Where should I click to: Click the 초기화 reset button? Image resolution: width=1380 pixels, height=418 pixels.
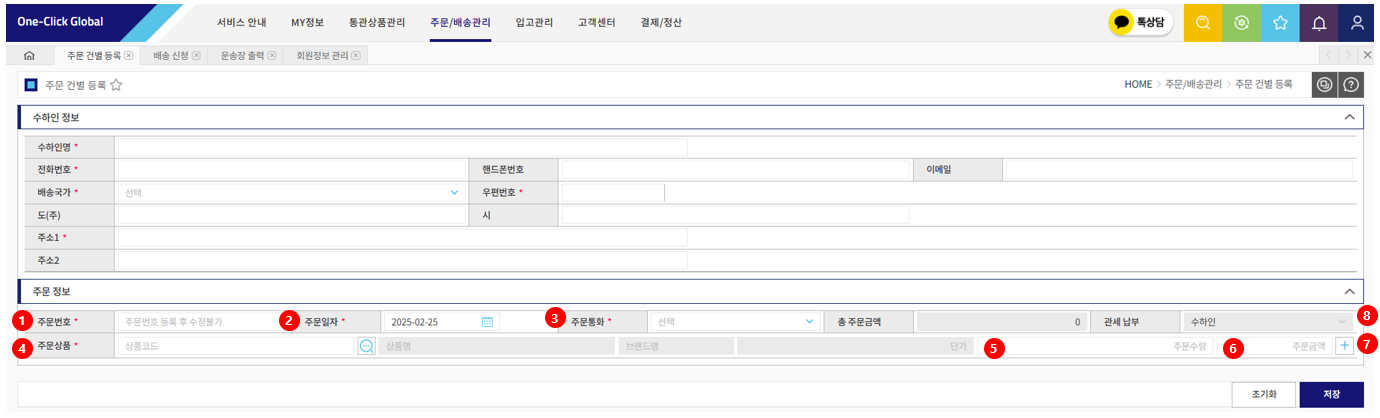click(x=1263, y=394)
